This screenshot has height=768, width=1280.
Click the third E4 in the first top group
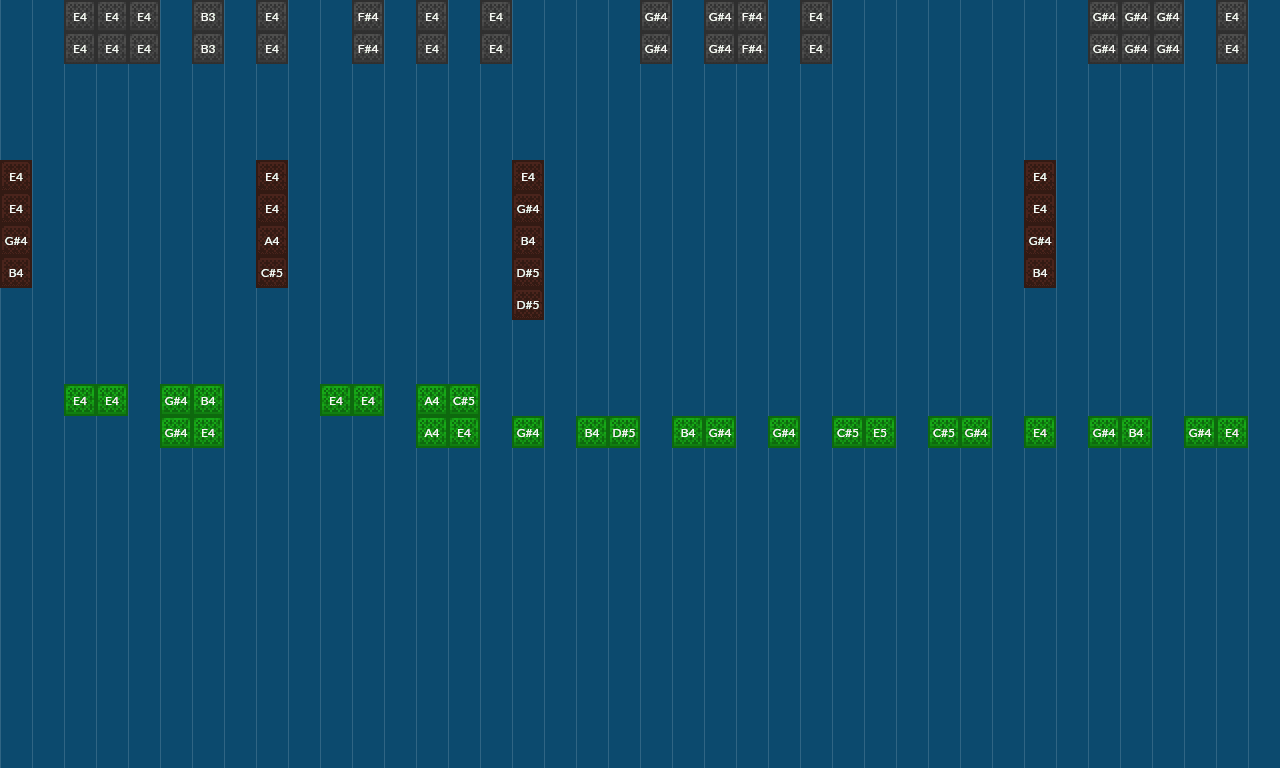[143, 17]
